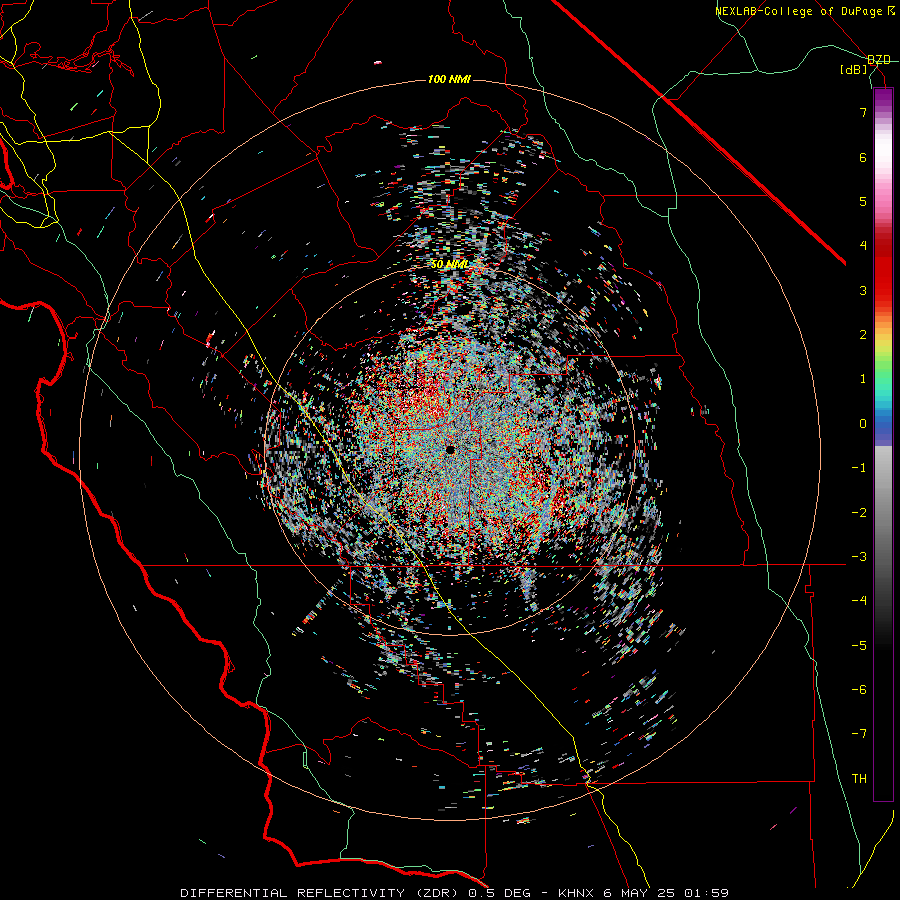Click the 0 value on the dB scale

tap(863, 424)
